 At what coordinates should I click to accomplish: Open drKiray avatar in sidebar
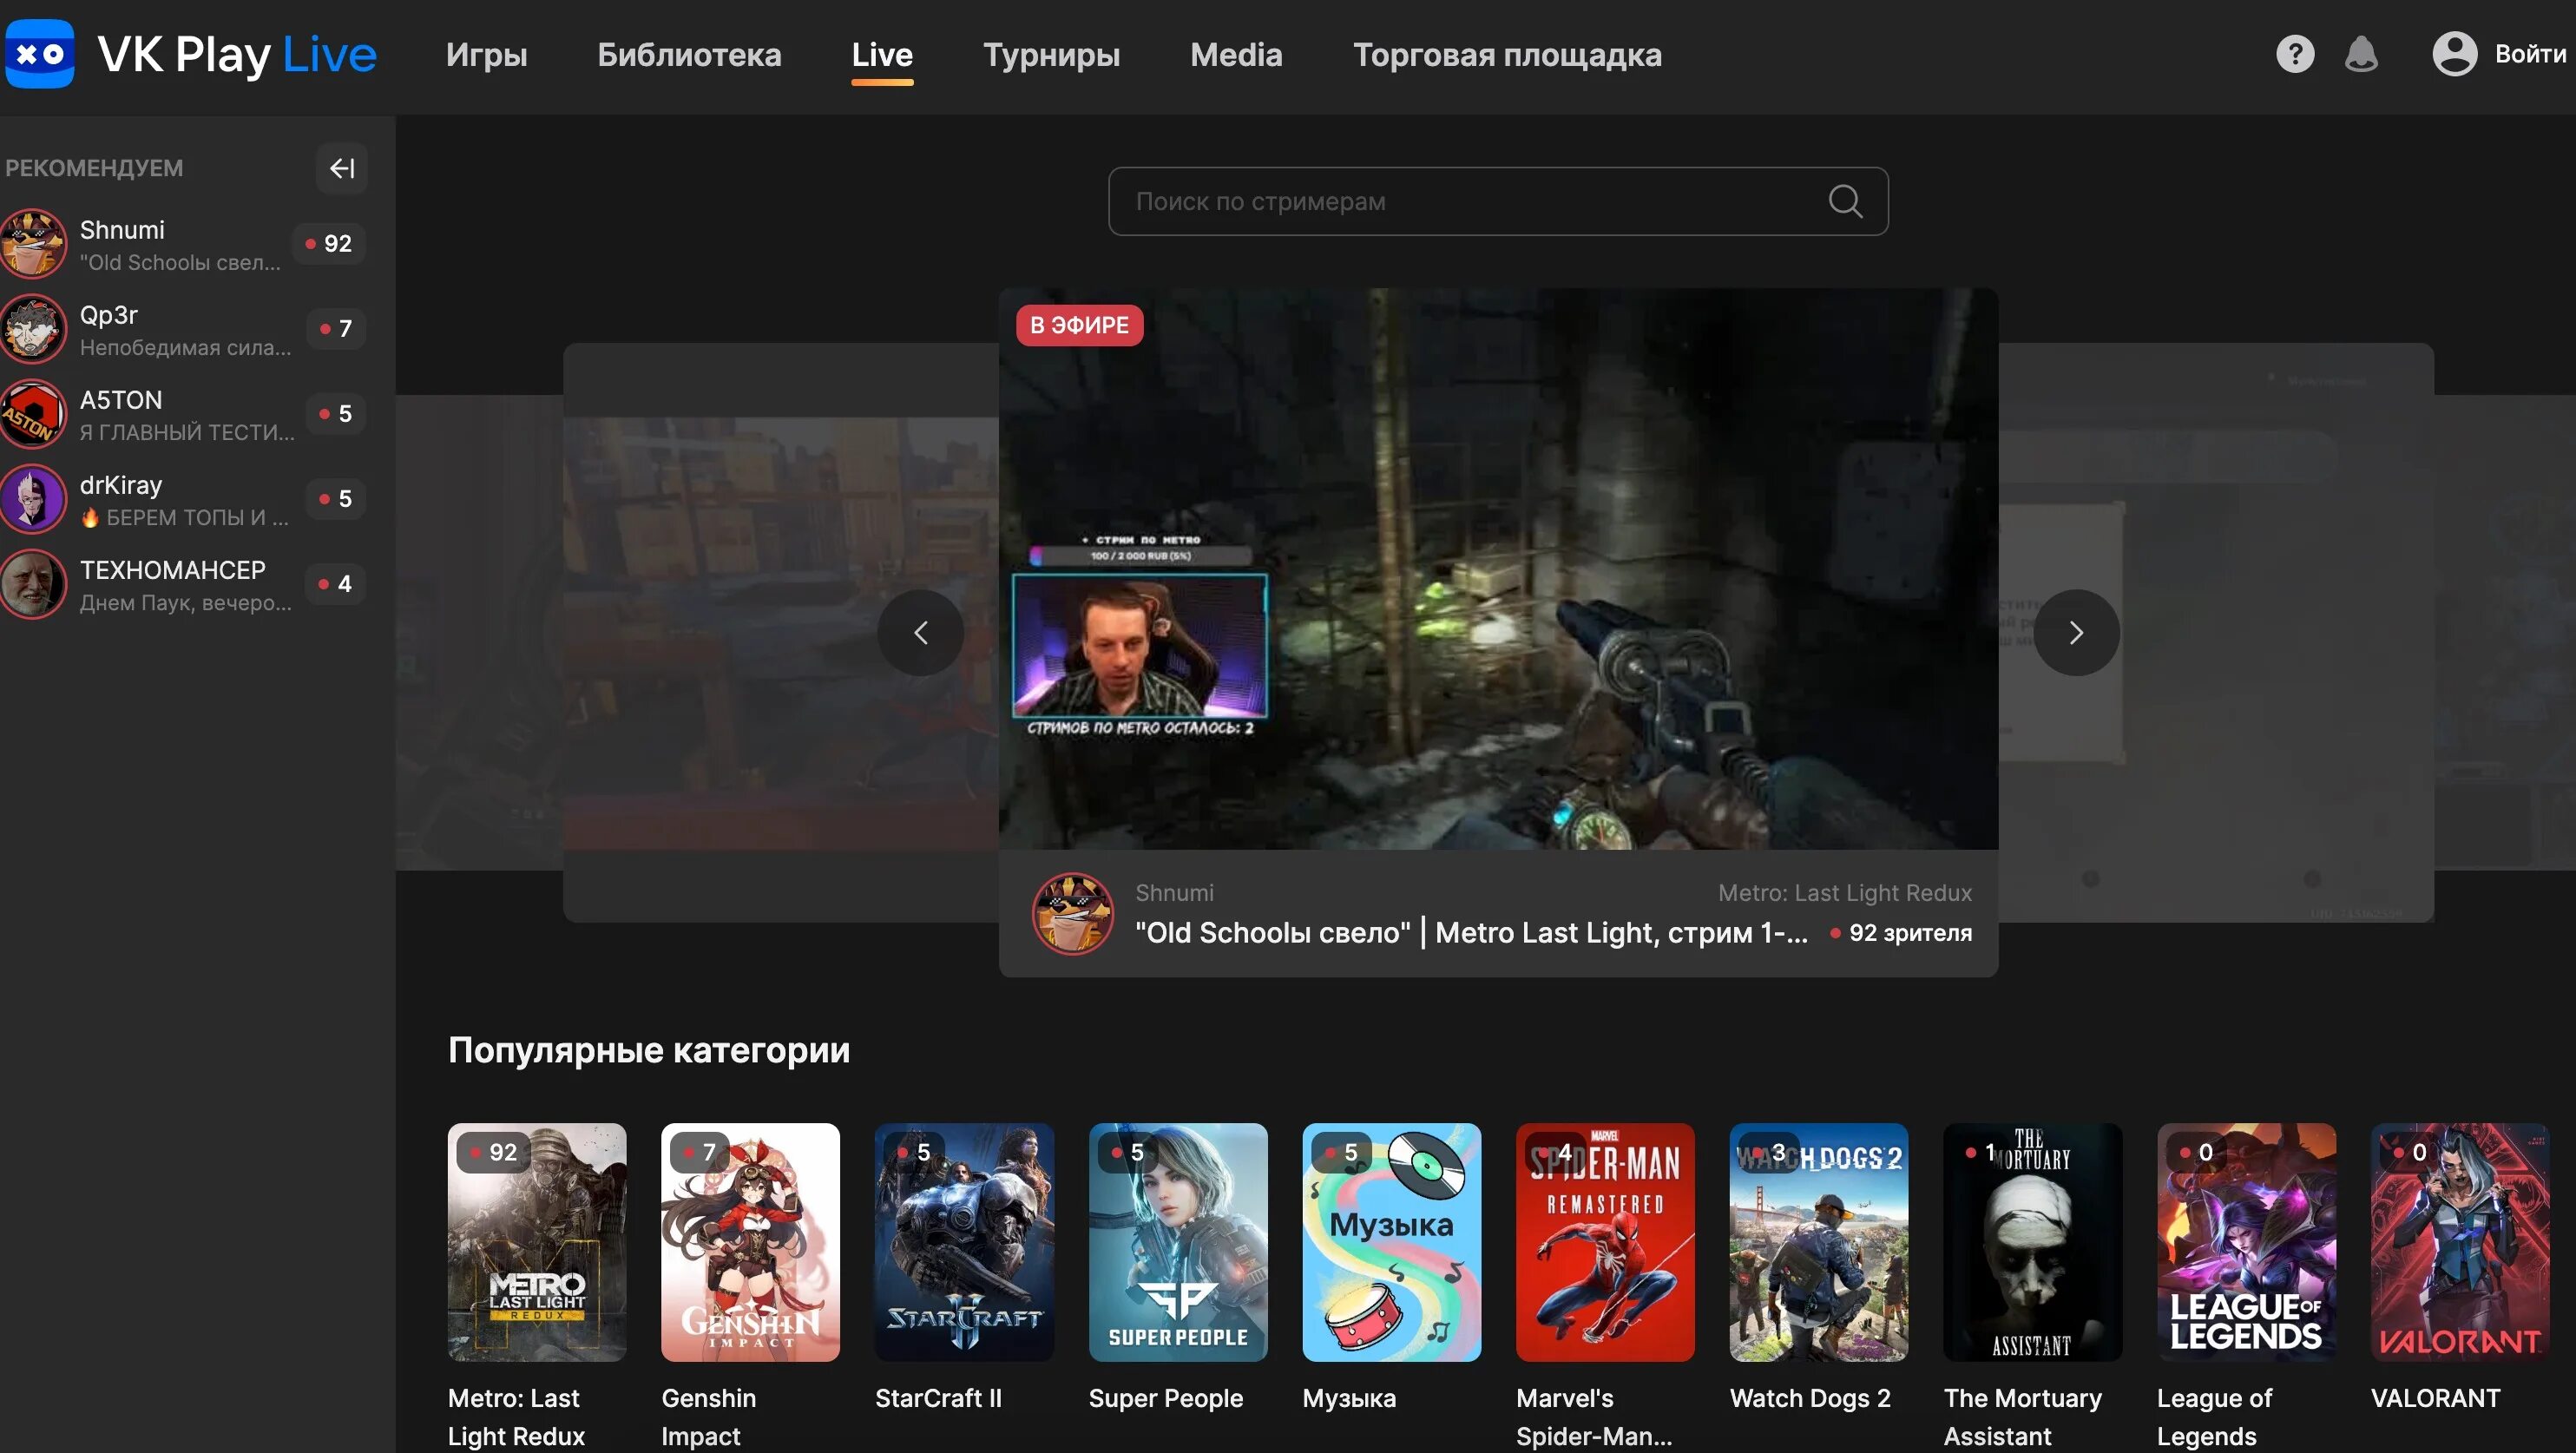pyautogui.click(x=34, y=499)
